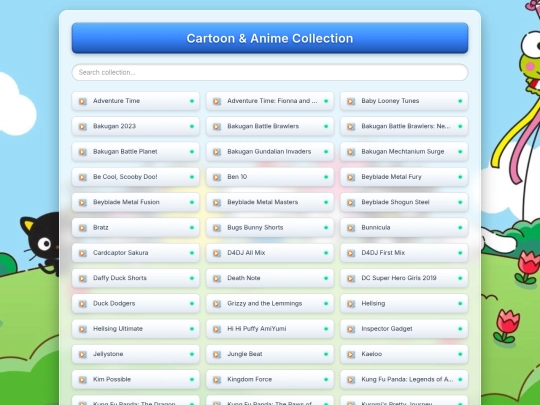
Task: Click play icon for Bakugan Battle Brawlers
Action: (217, 126)
